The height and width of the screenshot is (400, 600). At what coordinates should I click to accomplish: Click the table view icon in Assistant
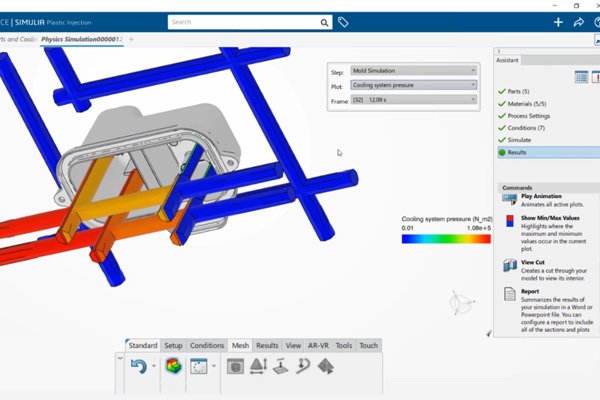point(581,77)
